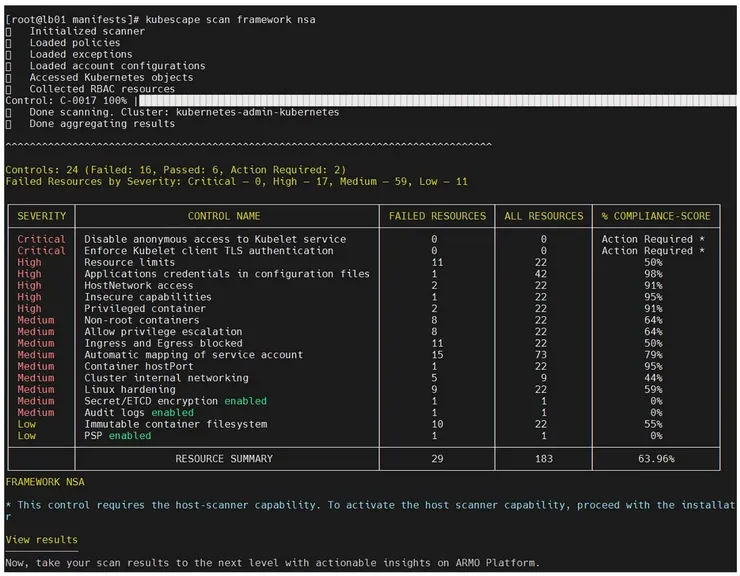Click first 'Action Required *' compliance cell

(x=653, y=239)
